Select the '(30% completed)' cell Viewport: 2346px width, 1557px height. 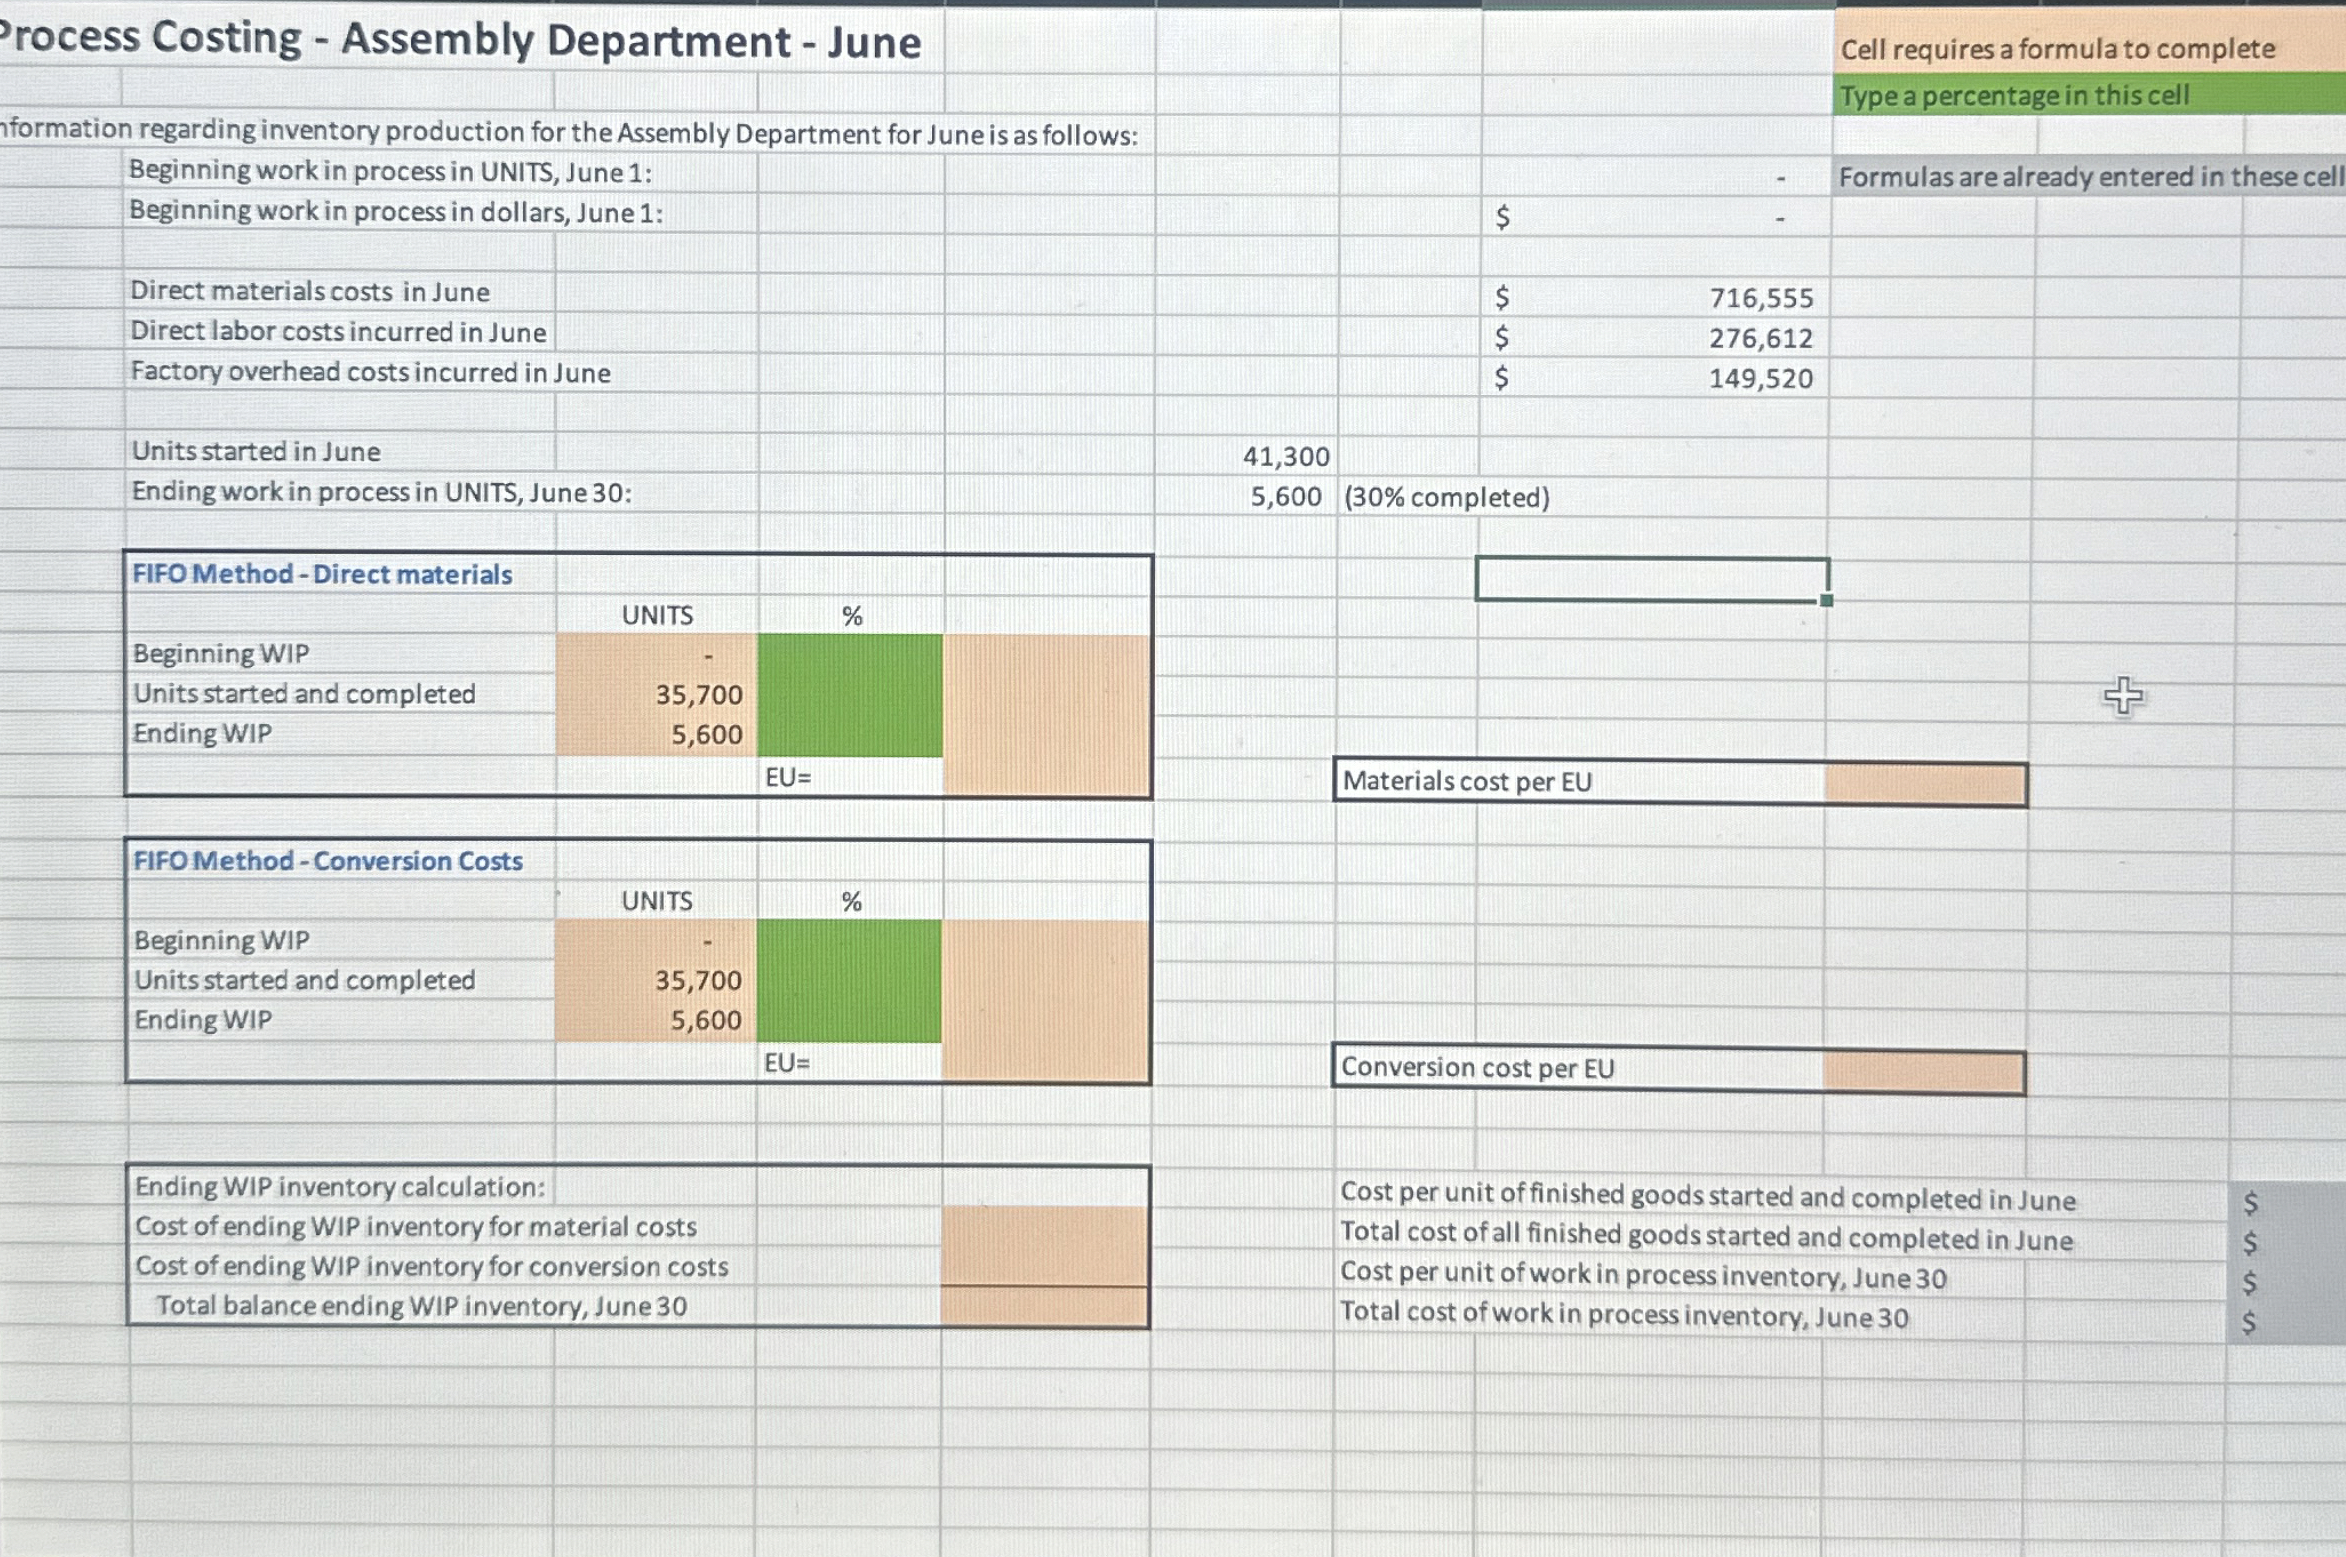(1446, 497)
